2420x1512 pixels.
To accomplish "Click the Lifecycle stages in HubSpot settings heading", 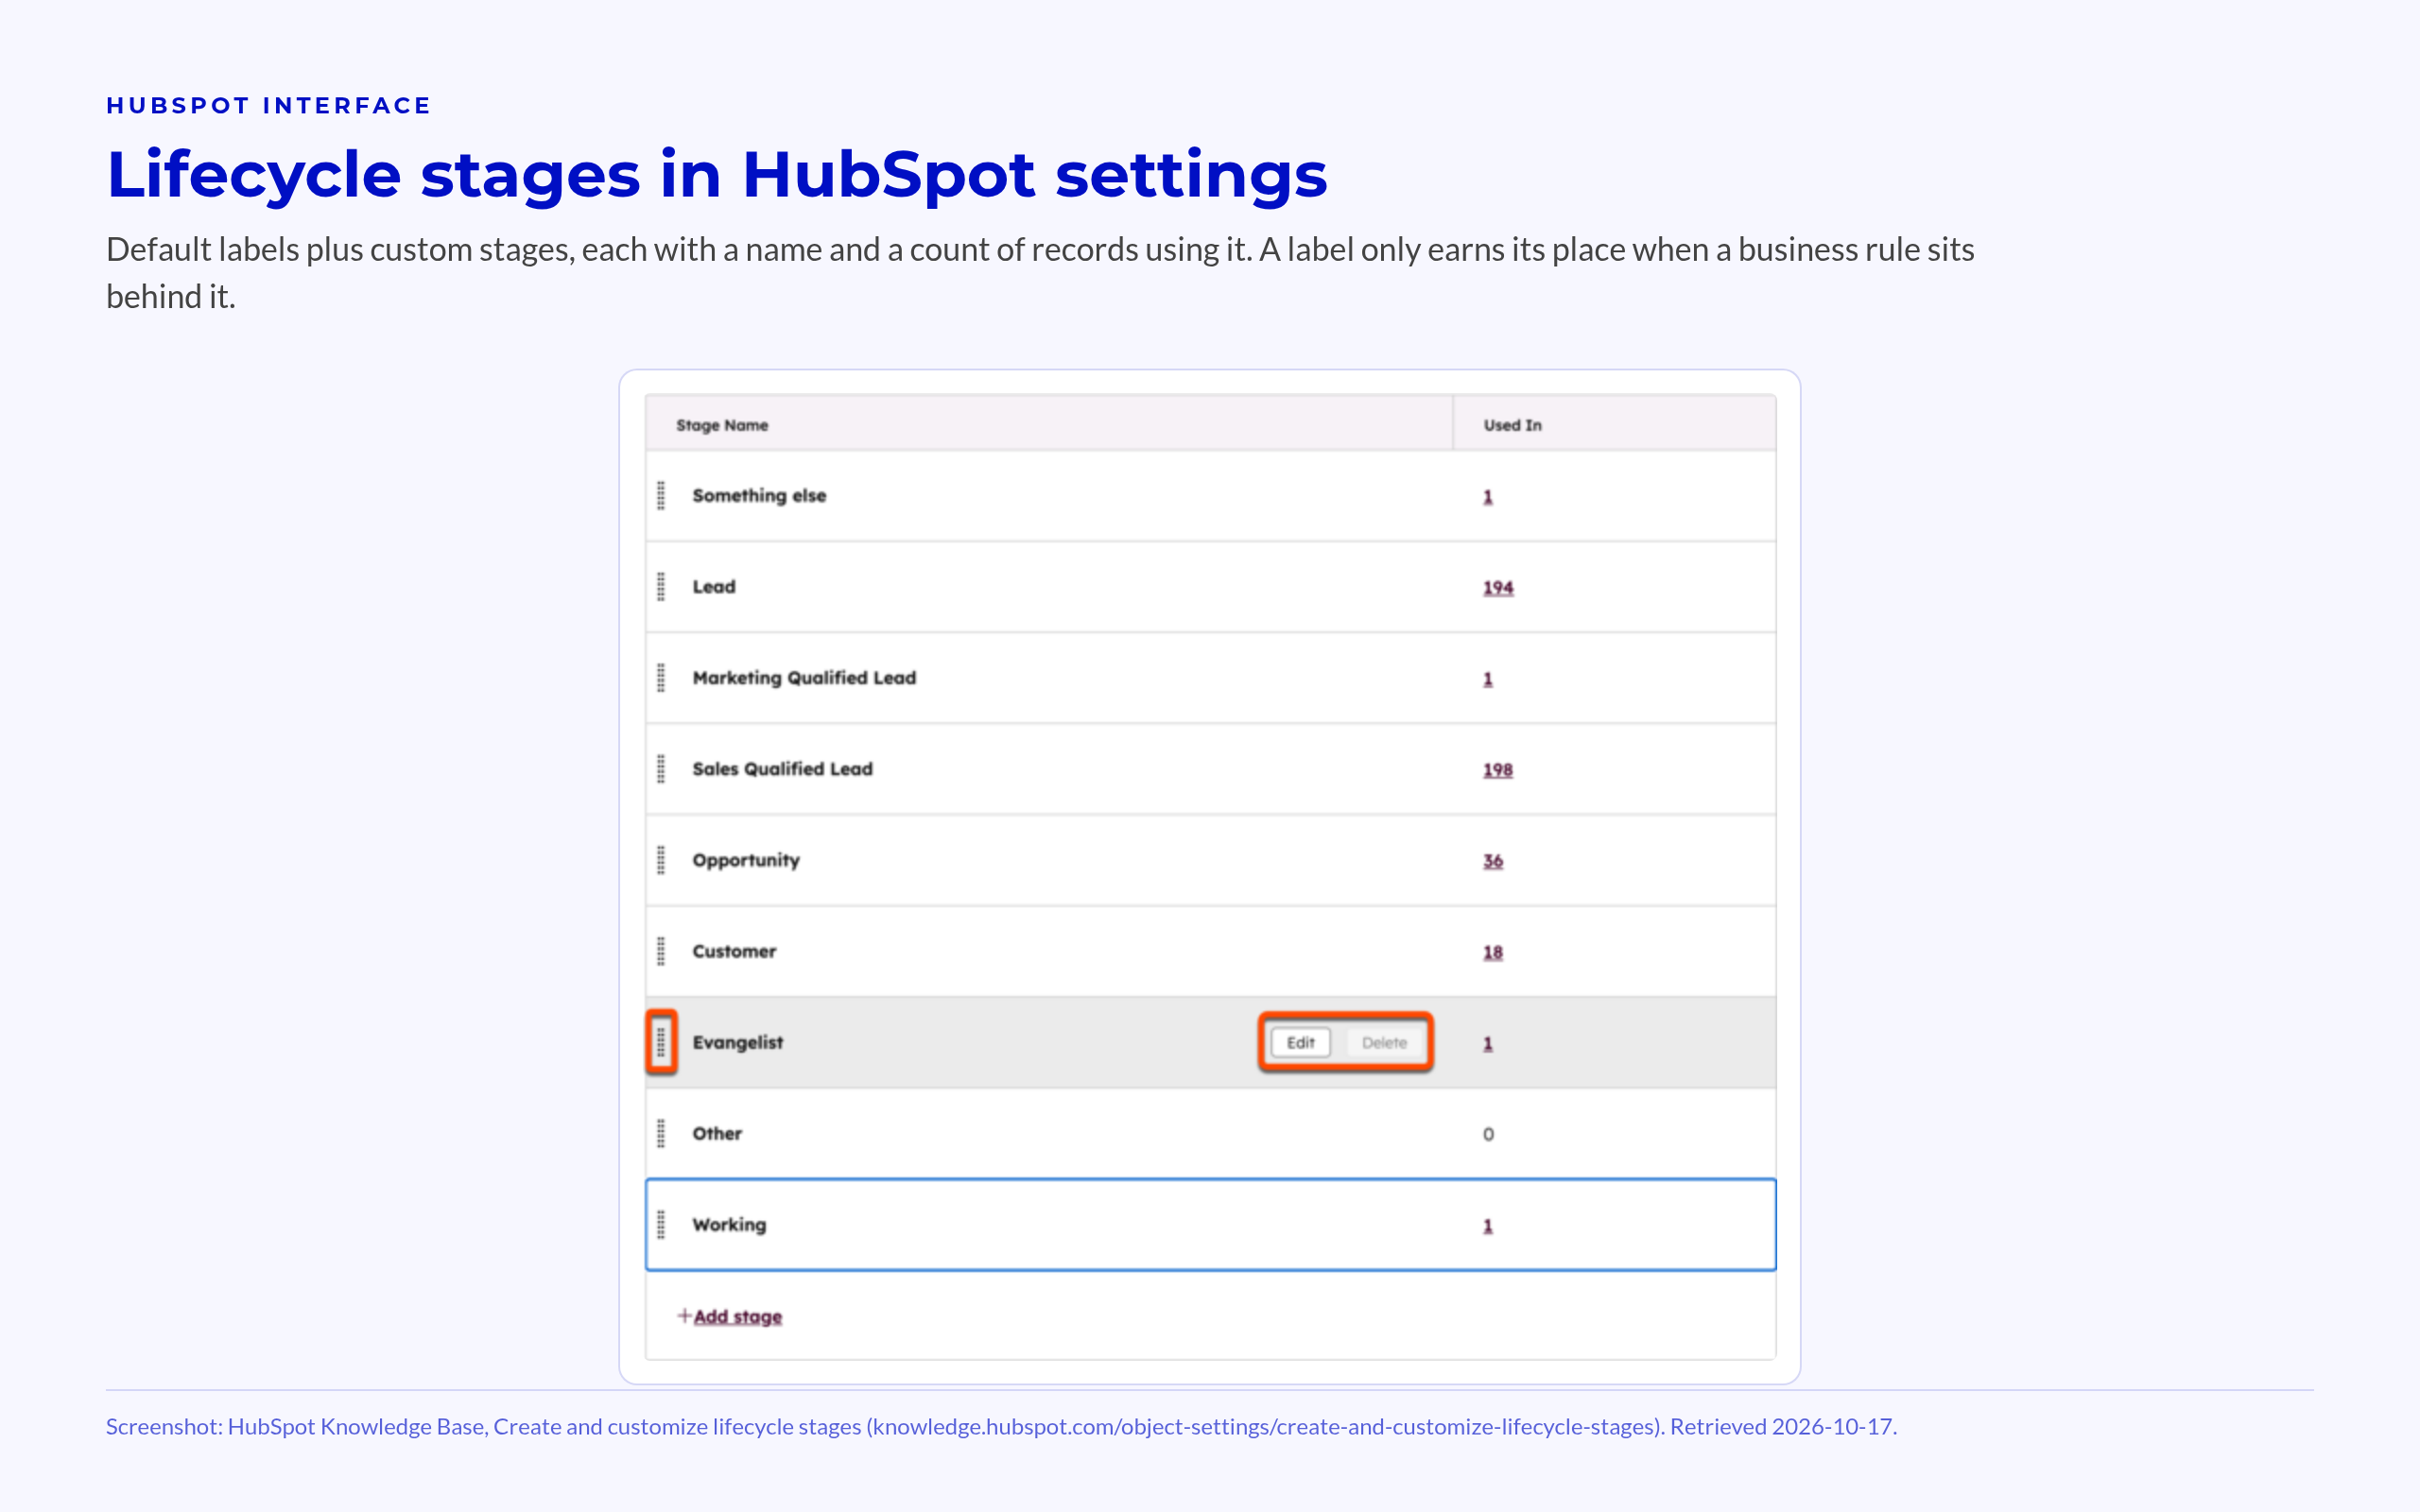I will (717, 174).
